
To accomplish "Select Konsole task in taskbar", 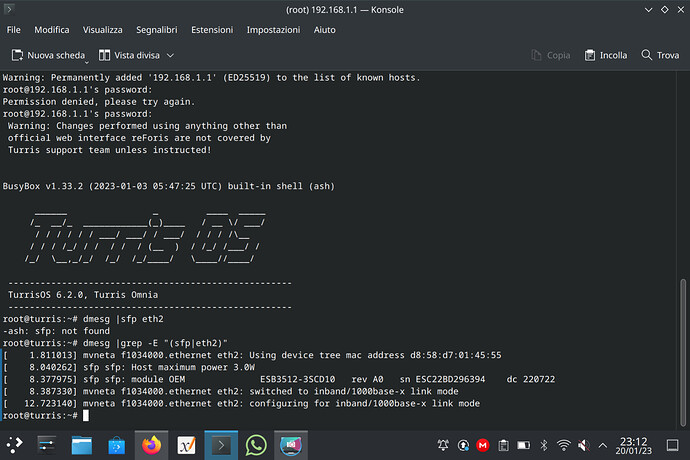I will tap(221, 445).
